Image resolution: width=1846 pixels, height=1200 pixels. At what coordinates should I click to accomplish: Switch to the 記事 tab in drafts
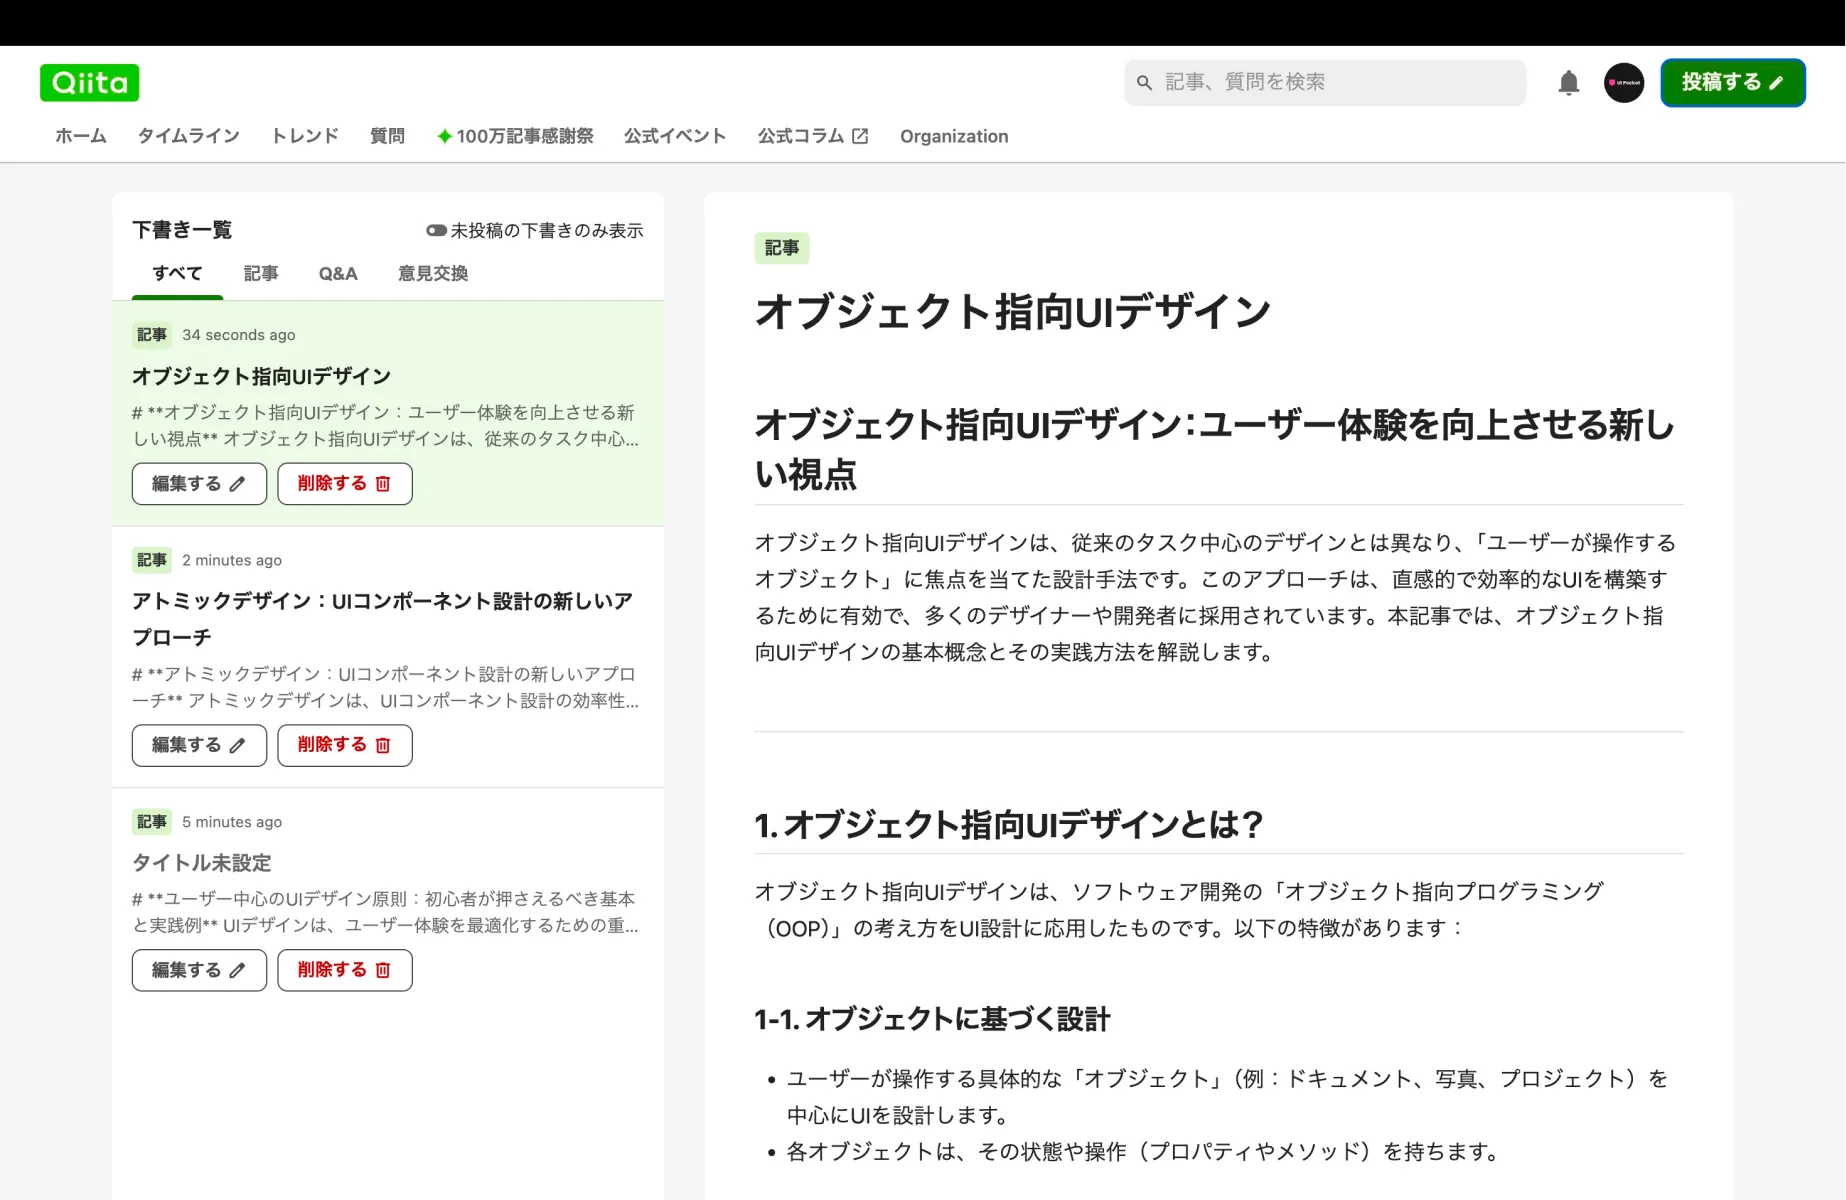[261, 273]
